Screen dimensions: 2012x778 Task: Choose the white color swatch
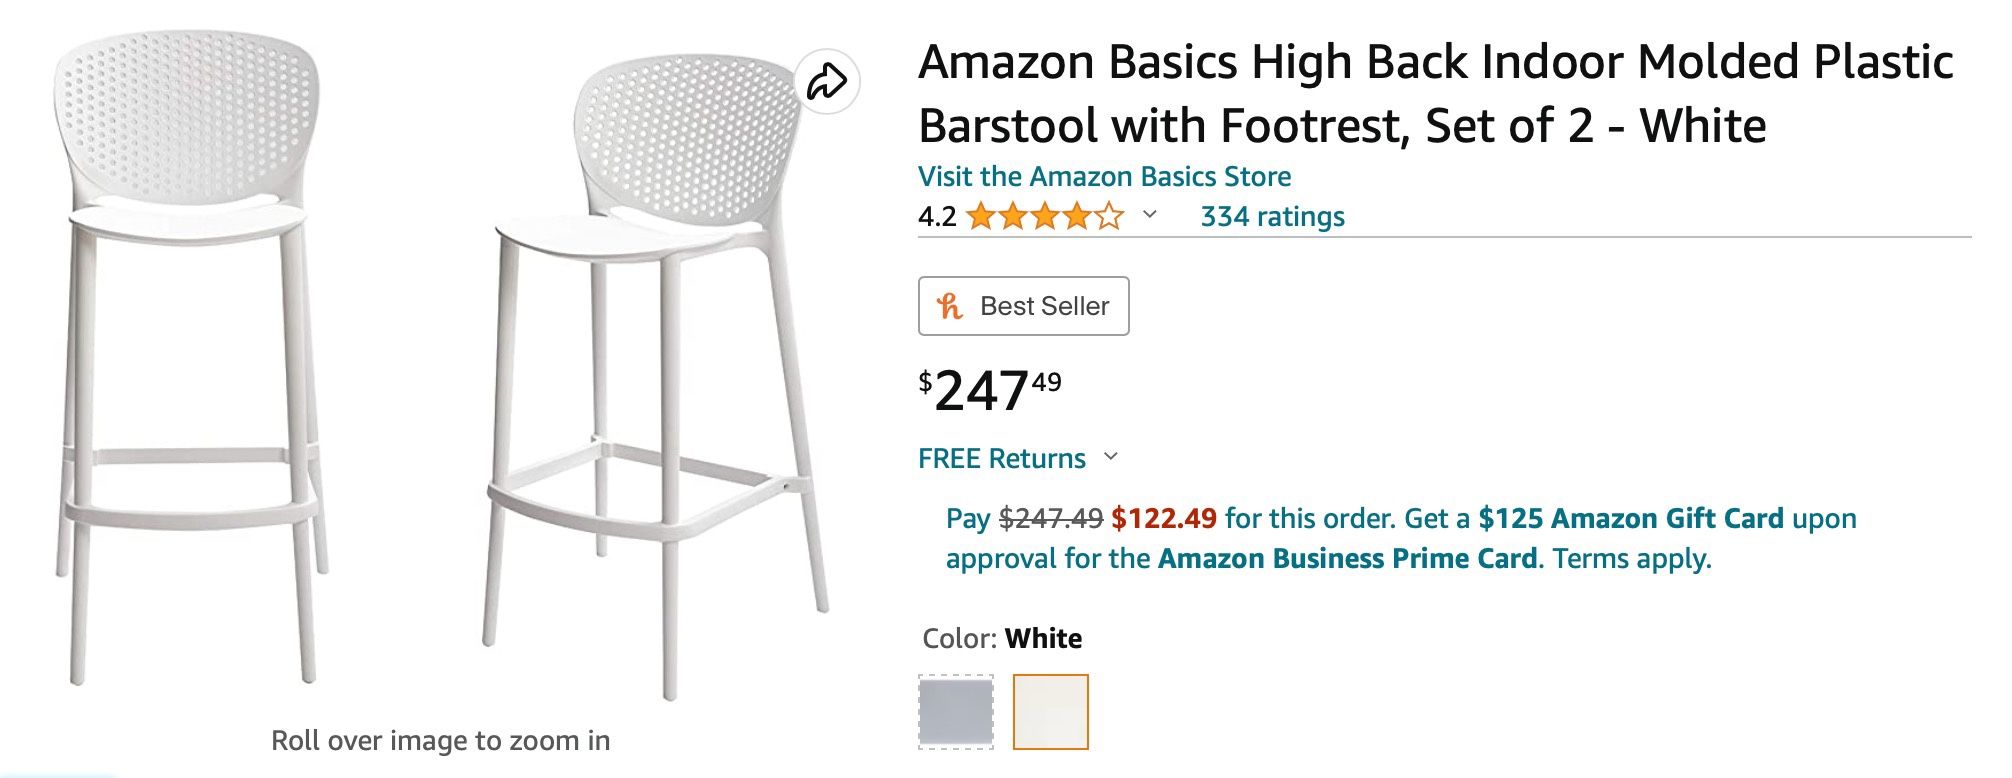click(x=1050, y=711)
